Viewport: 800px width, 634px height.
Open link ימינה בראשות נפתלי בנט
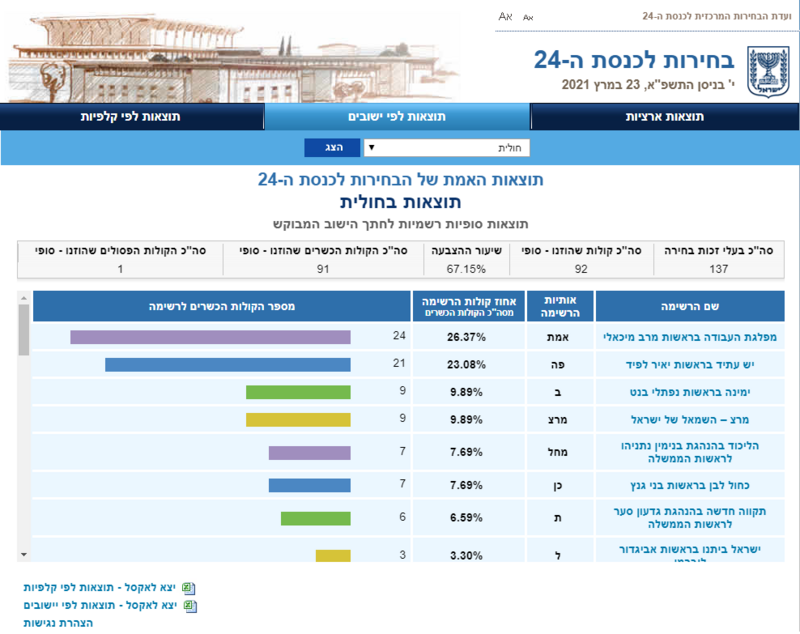click(x=690, y=392)
